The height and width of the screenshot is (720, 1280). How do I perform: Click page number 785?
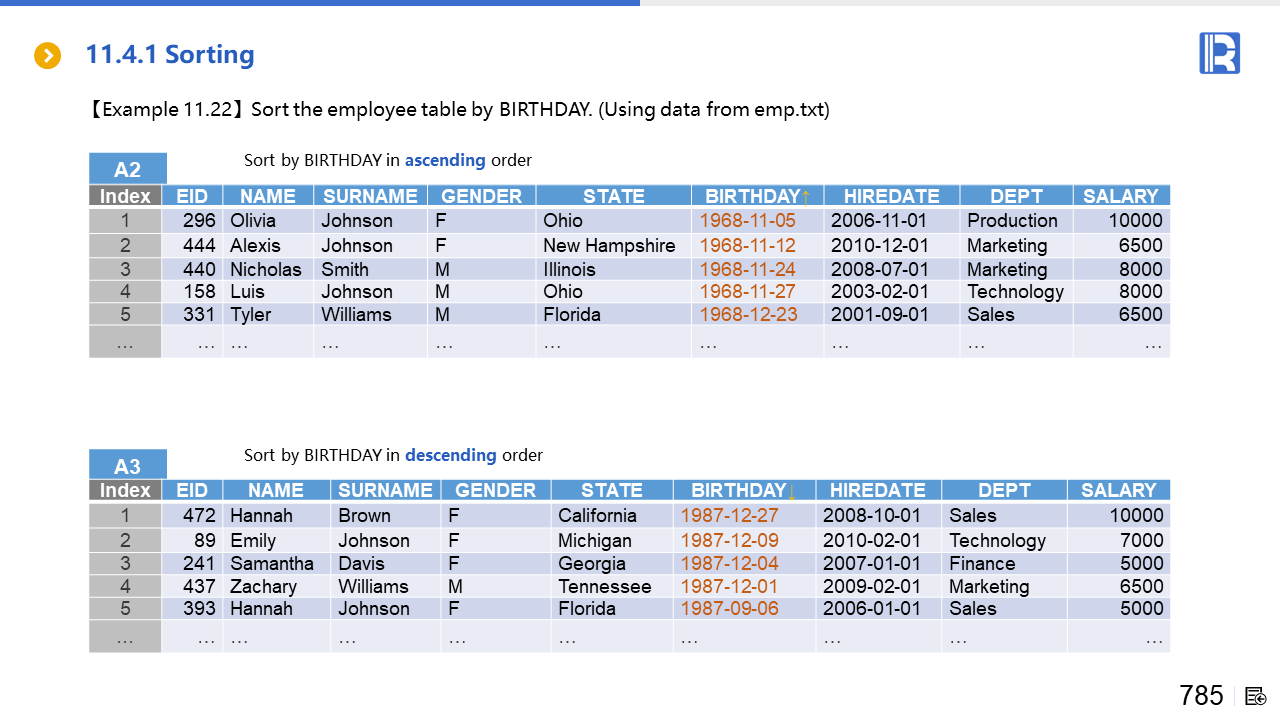[x=1201, y=696]
